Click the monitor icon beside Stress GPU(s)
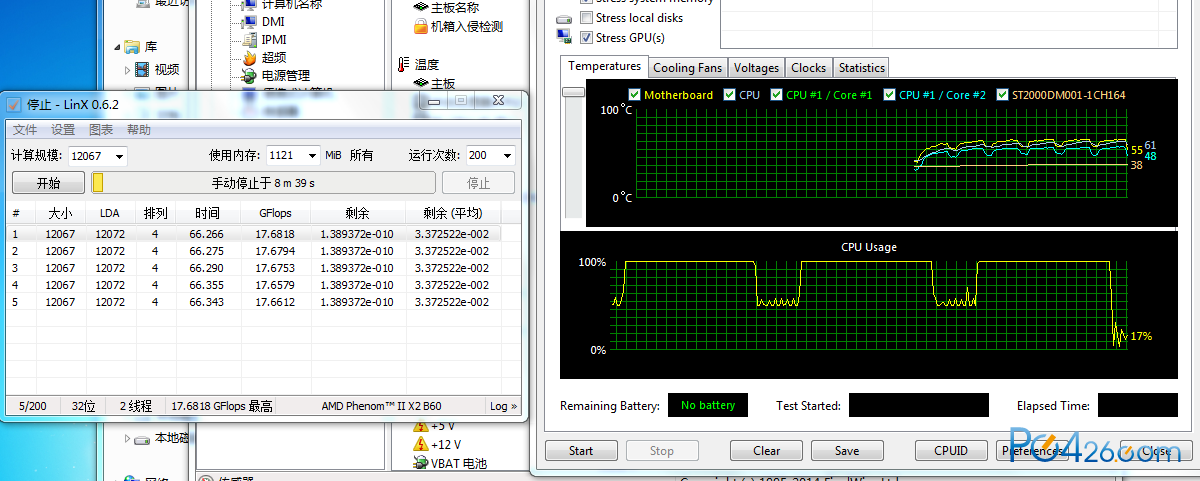This screenshot has height=481, width=1200. tap(564, 37)
